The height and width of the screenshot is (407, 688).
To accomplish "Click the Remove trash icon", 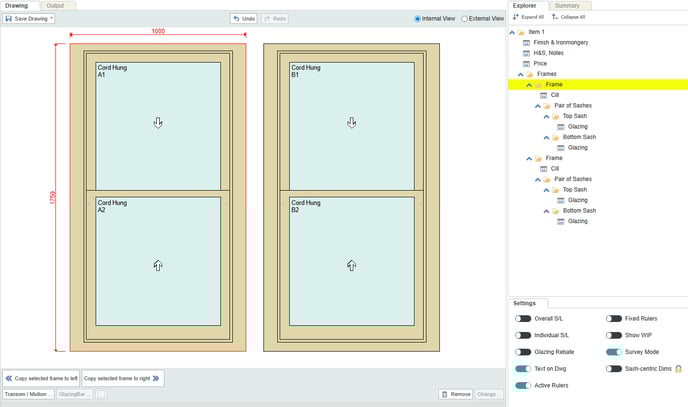I will click(x=445, y=394).
